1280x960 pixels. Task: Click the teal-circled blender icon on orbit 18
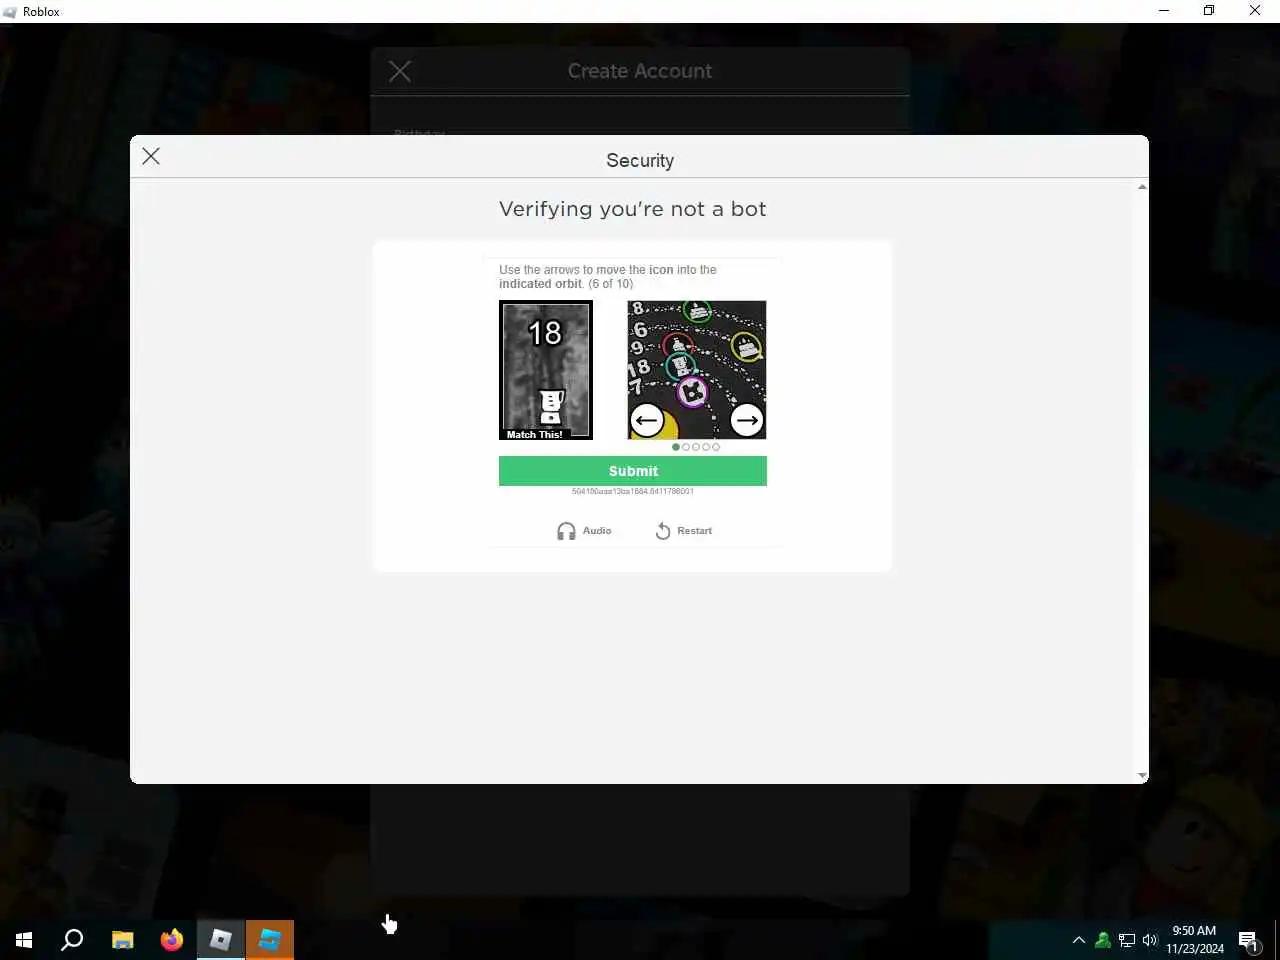pos(681,368)
